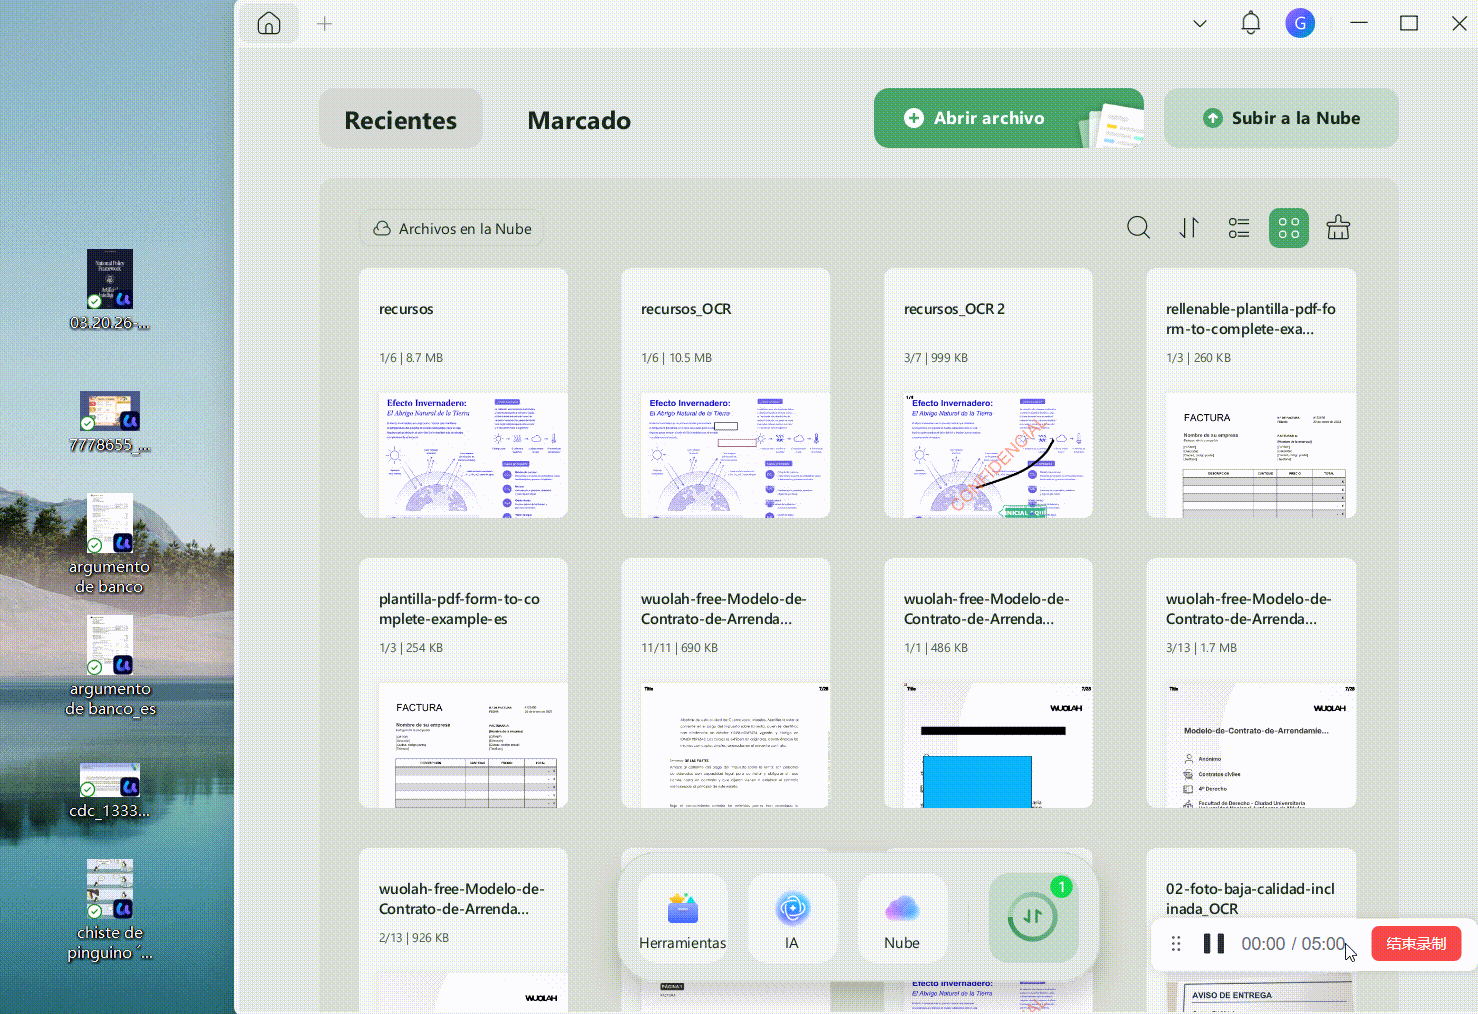
Task: Open the transfer progress icon with badge
Action: click(x=1033, y=917)
